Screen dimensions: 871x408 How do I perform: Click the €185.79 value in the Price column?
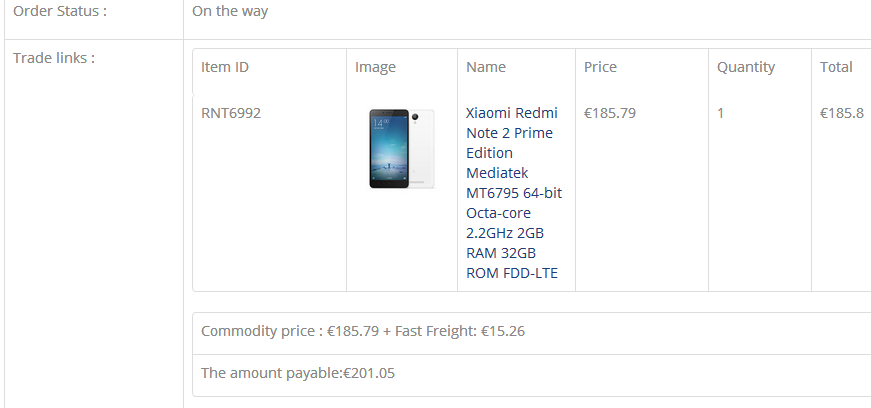pyautogui.click(x=610, y=113)
